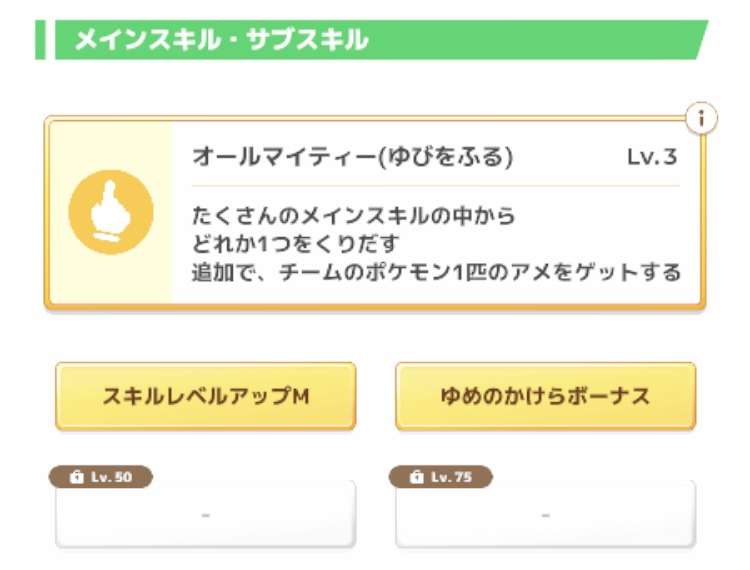Click the メインスキル word in the header

click(140, 40)
